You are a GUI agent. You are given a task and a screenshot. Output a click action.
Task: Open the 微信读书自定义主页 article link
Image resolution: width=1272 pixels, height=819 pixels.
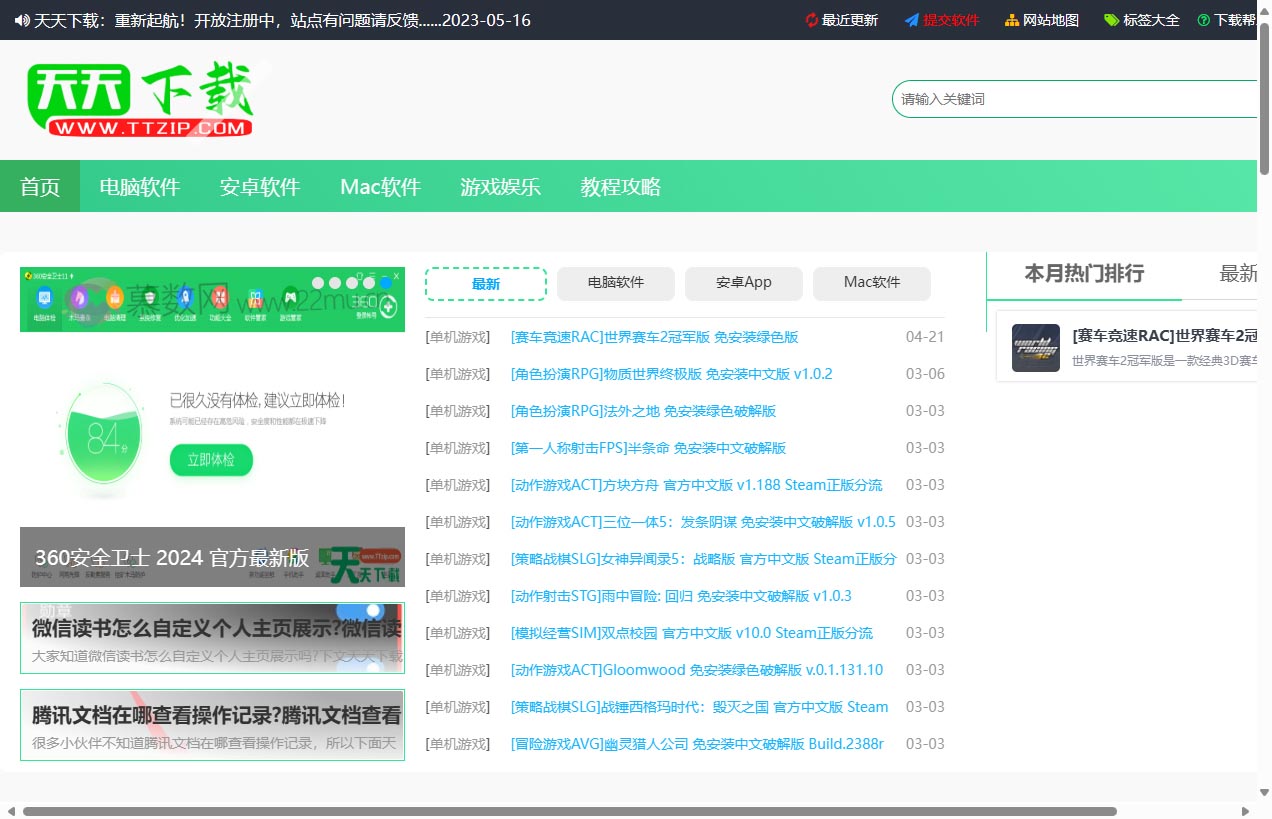[212, 627]
